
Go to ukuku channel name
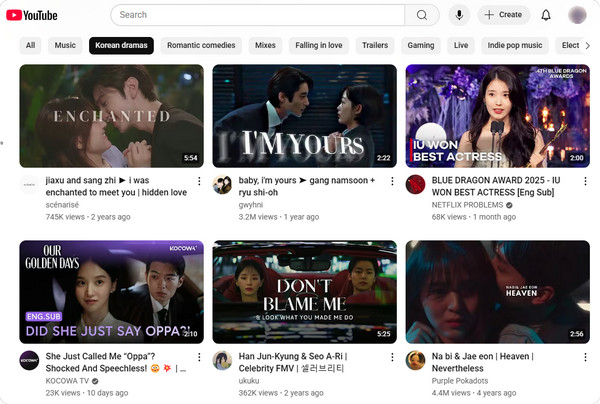click(x=249, y=381)
